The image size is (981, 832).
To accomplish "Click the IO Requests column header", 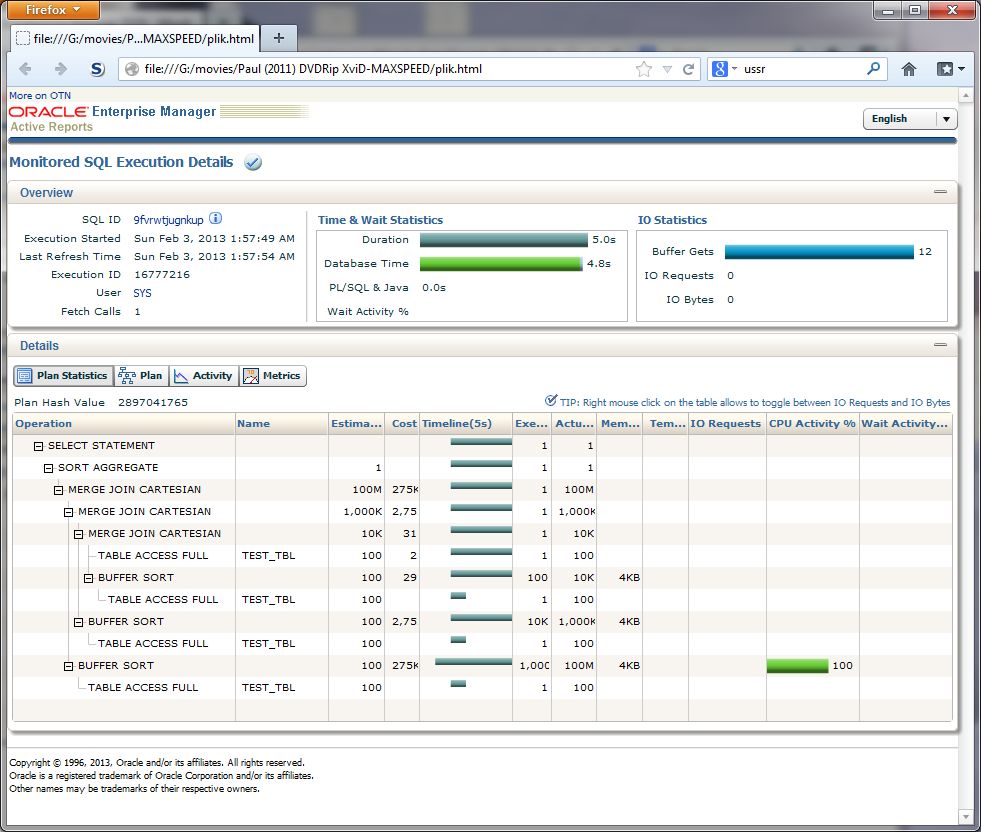I will click(727, 424).
